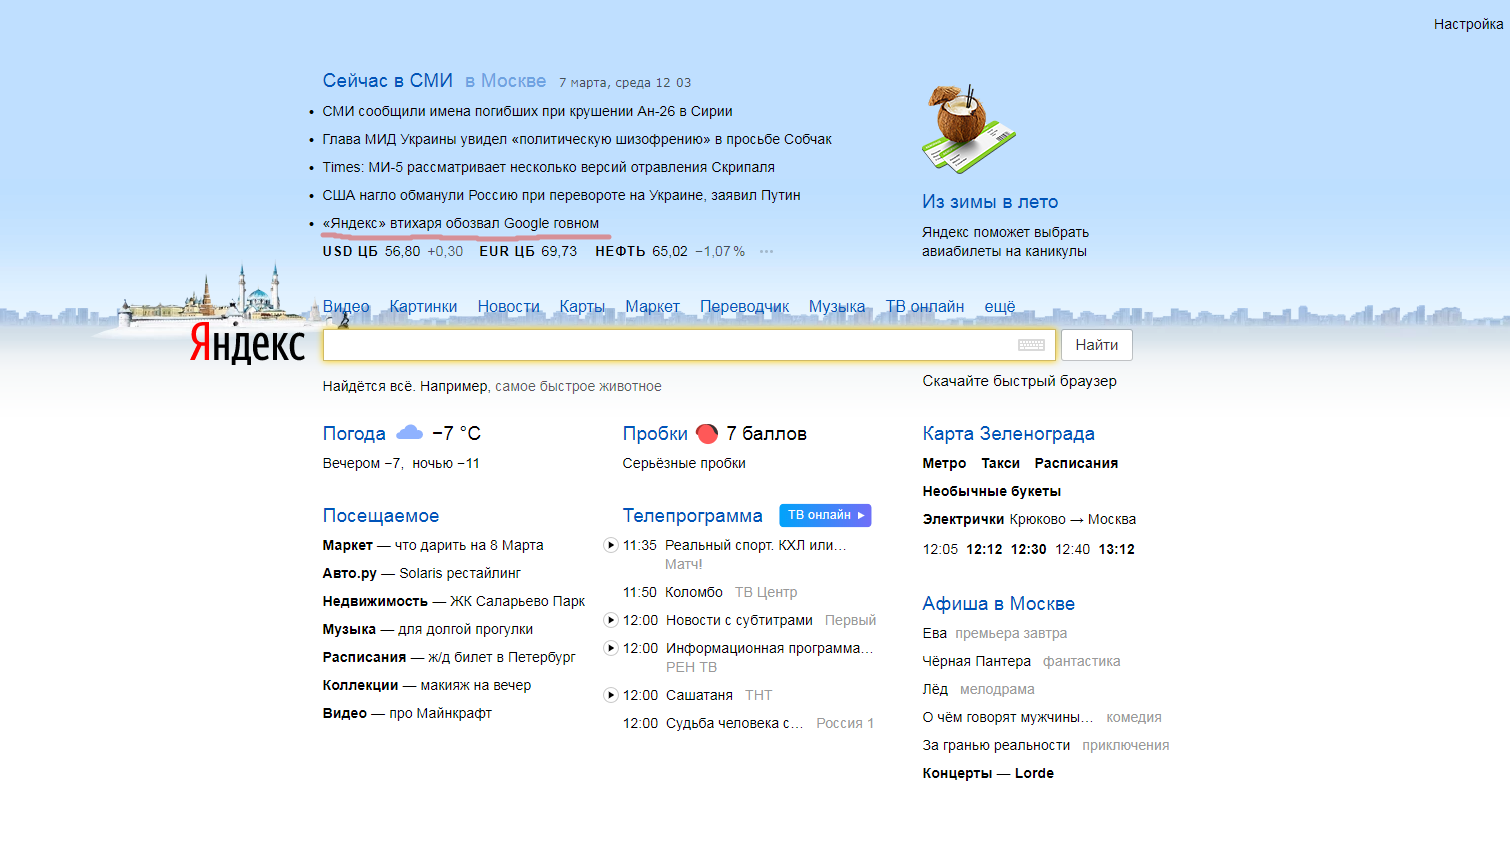Screen dimensions: 1510x843
Task: Read news about Ан-26 crash in Syria
Action: pyautogui.click(x=527, y=111)
